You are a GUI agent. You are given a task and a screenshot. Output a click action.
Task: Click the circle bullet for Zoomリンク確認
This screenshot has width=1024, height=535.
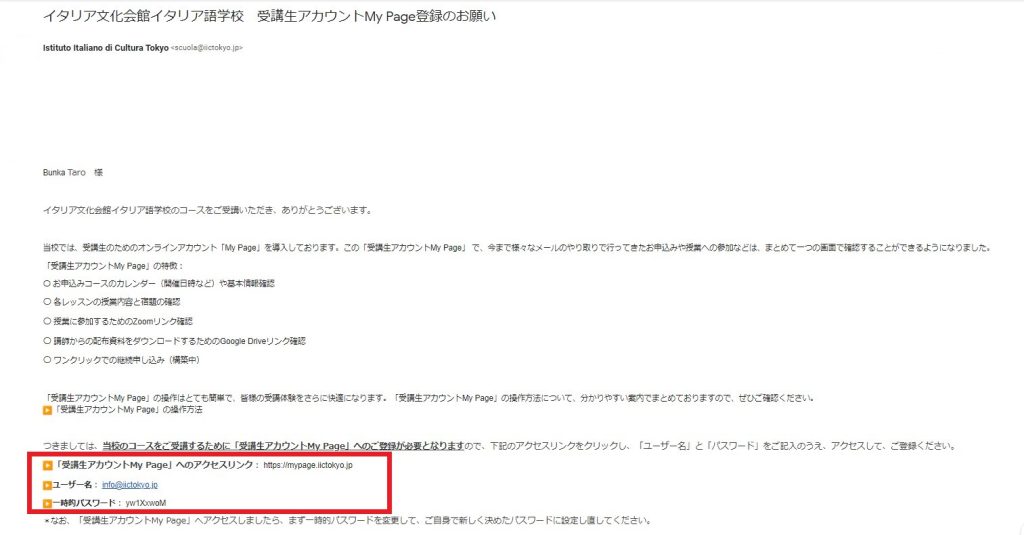[x=47, y=321]
